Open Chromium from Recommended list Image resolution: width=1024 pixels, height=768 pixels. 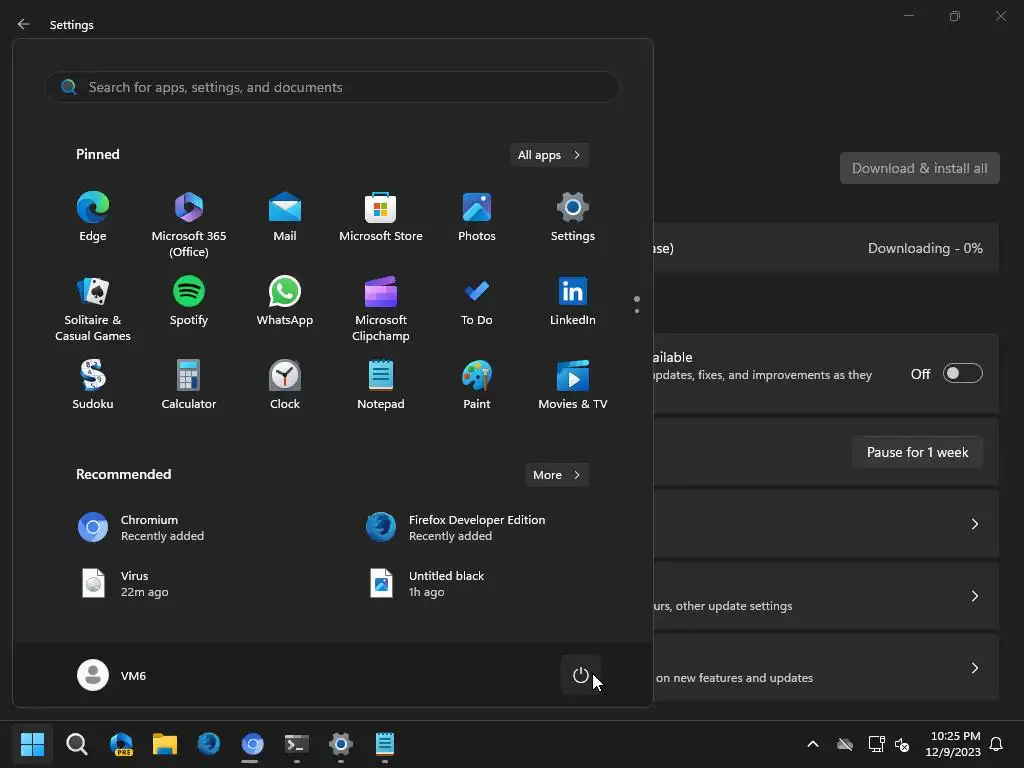(141, 528)
